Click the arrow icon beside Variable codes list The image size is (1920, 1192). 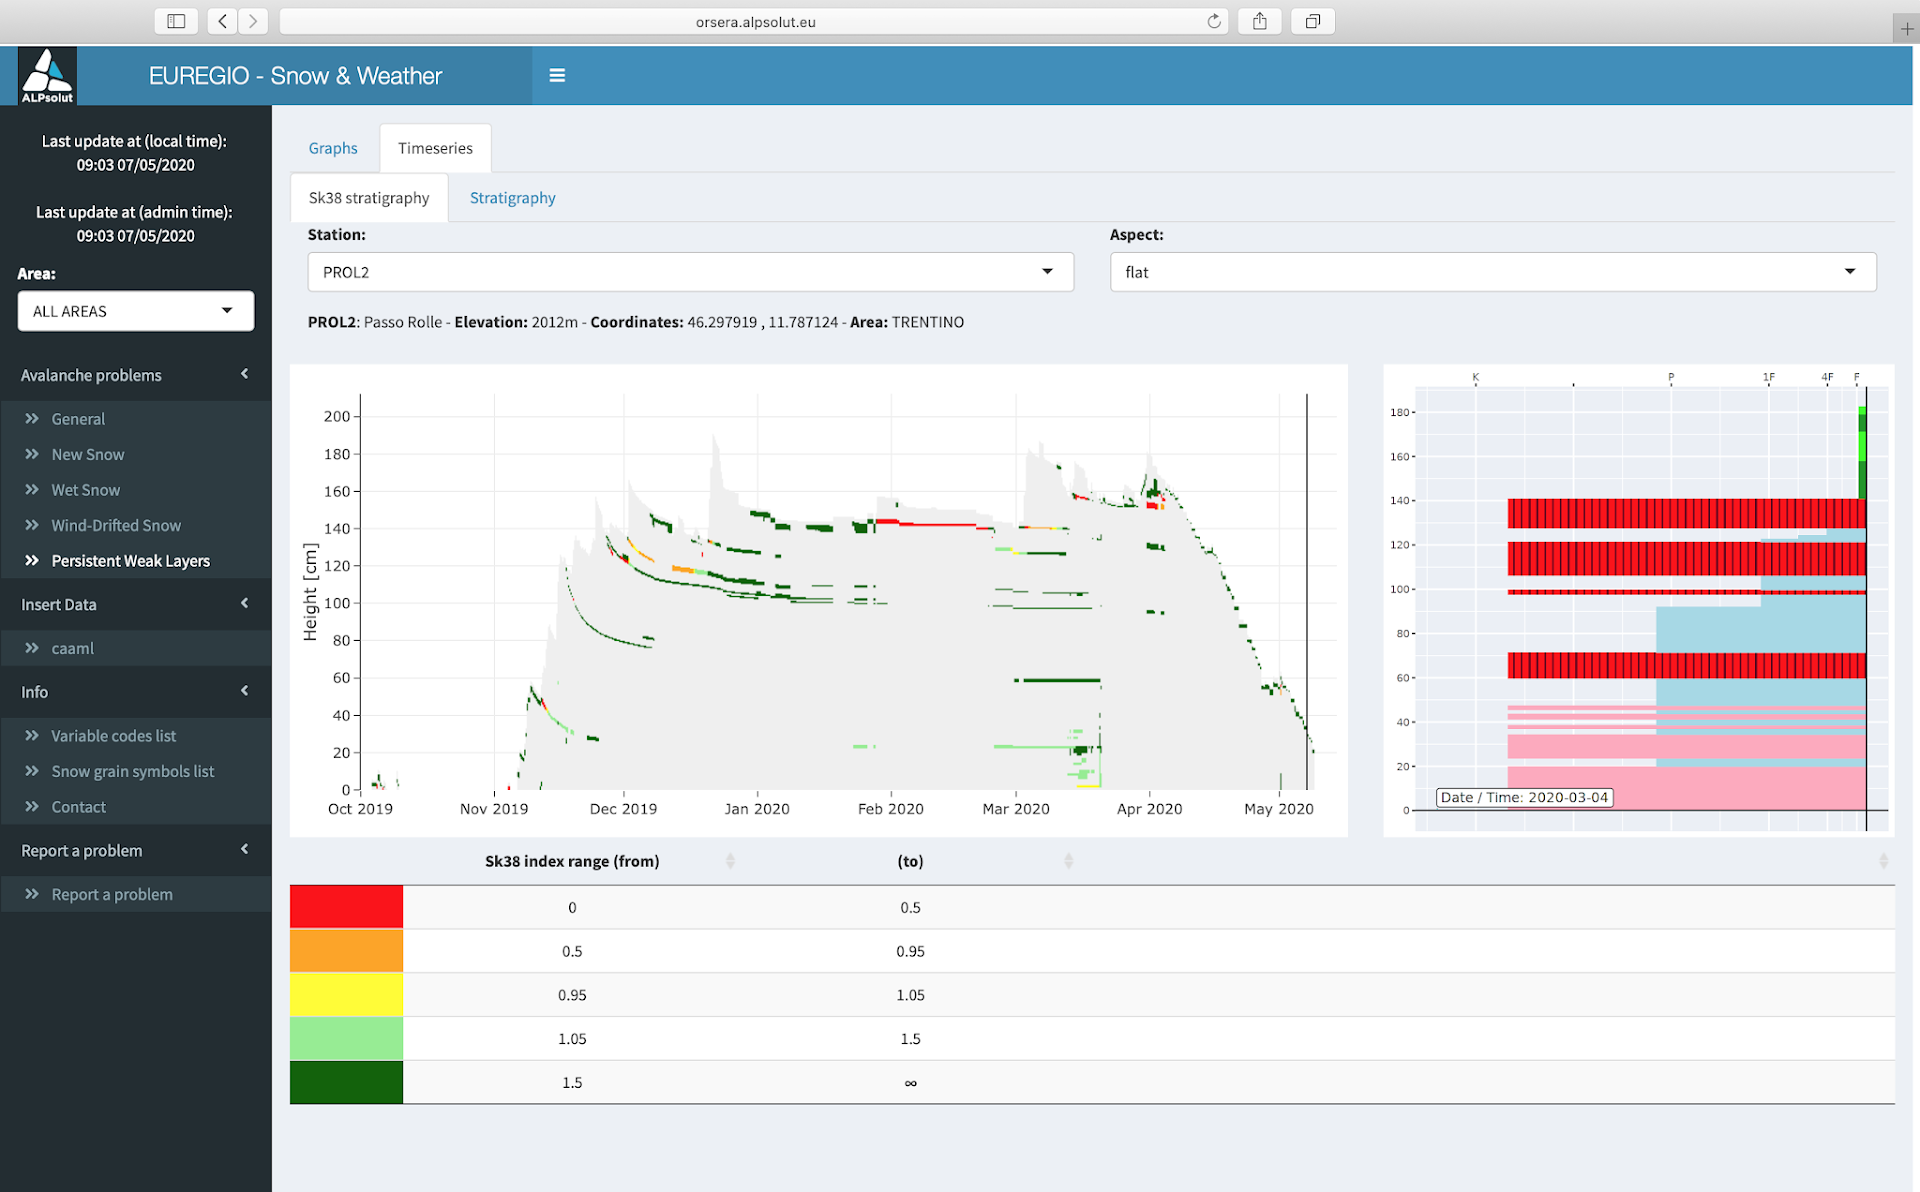32,735
